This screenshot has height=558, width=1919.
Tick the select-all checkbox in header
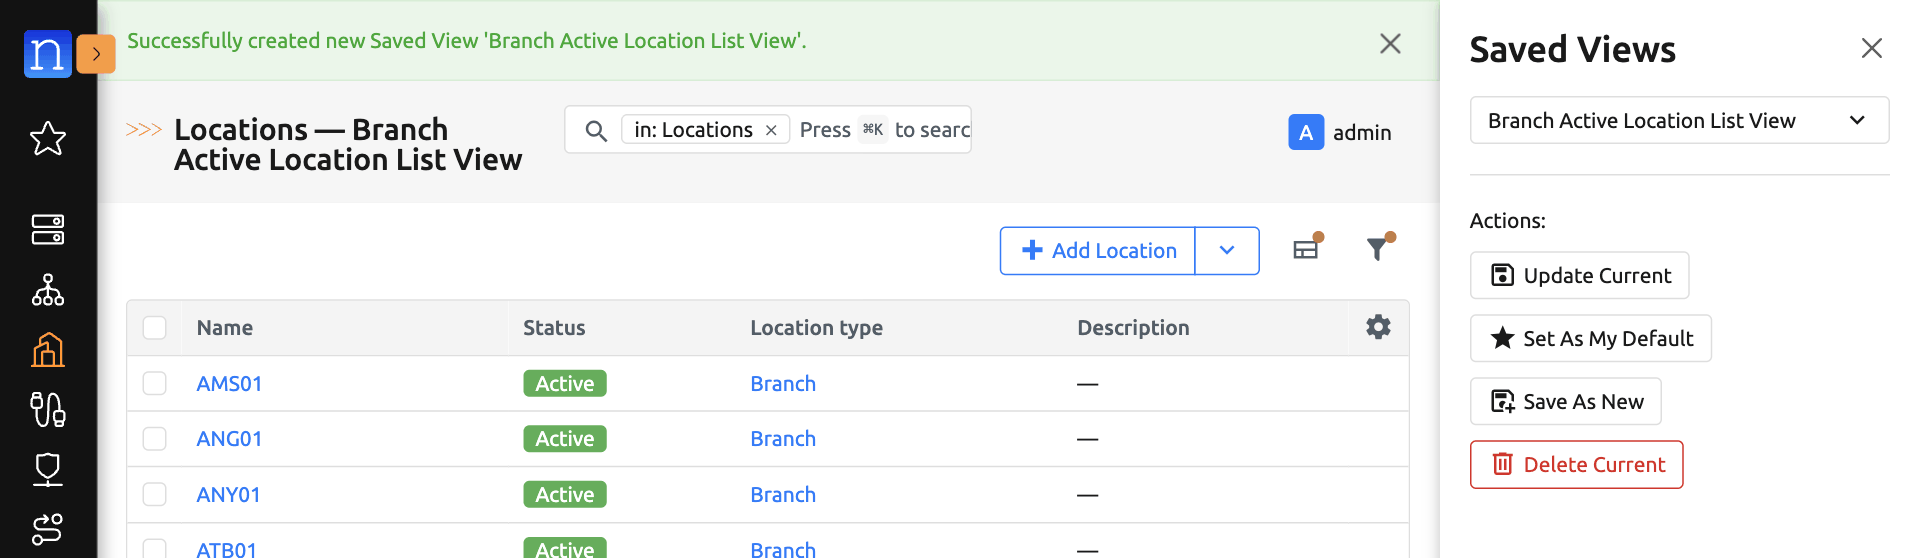point(154,328)
